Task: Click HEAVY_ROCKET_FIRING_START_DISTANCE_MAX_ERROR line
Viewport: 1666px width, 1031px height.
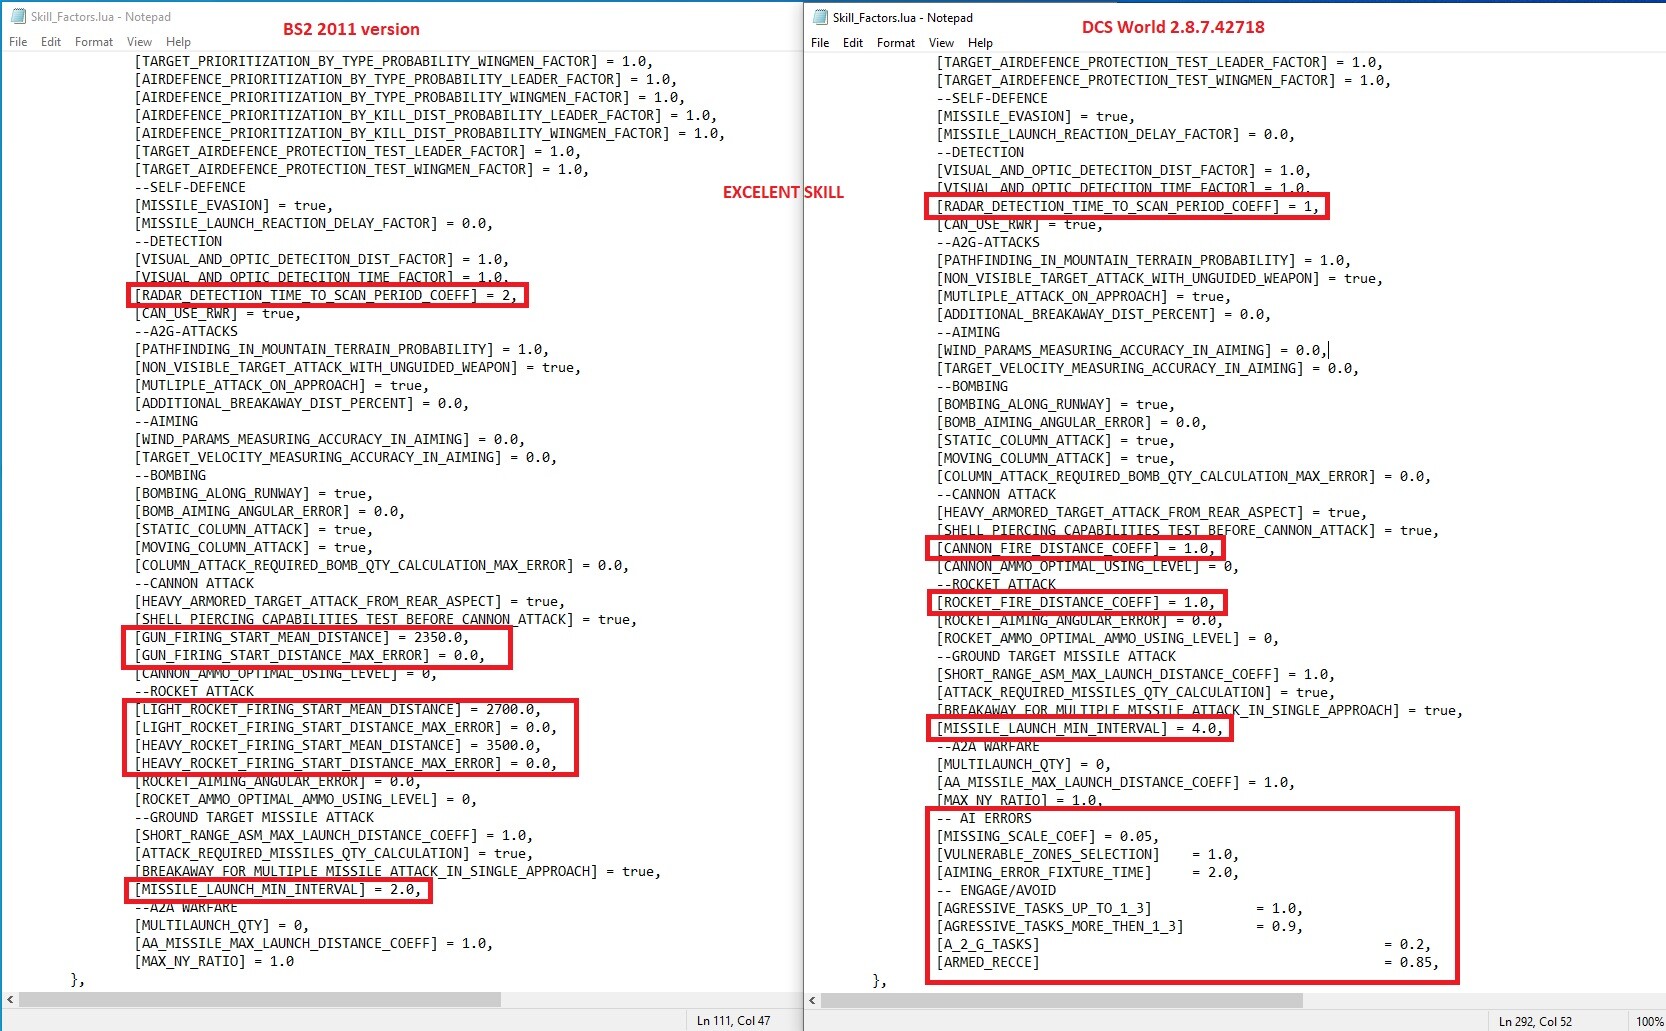Action: point(346,763)
